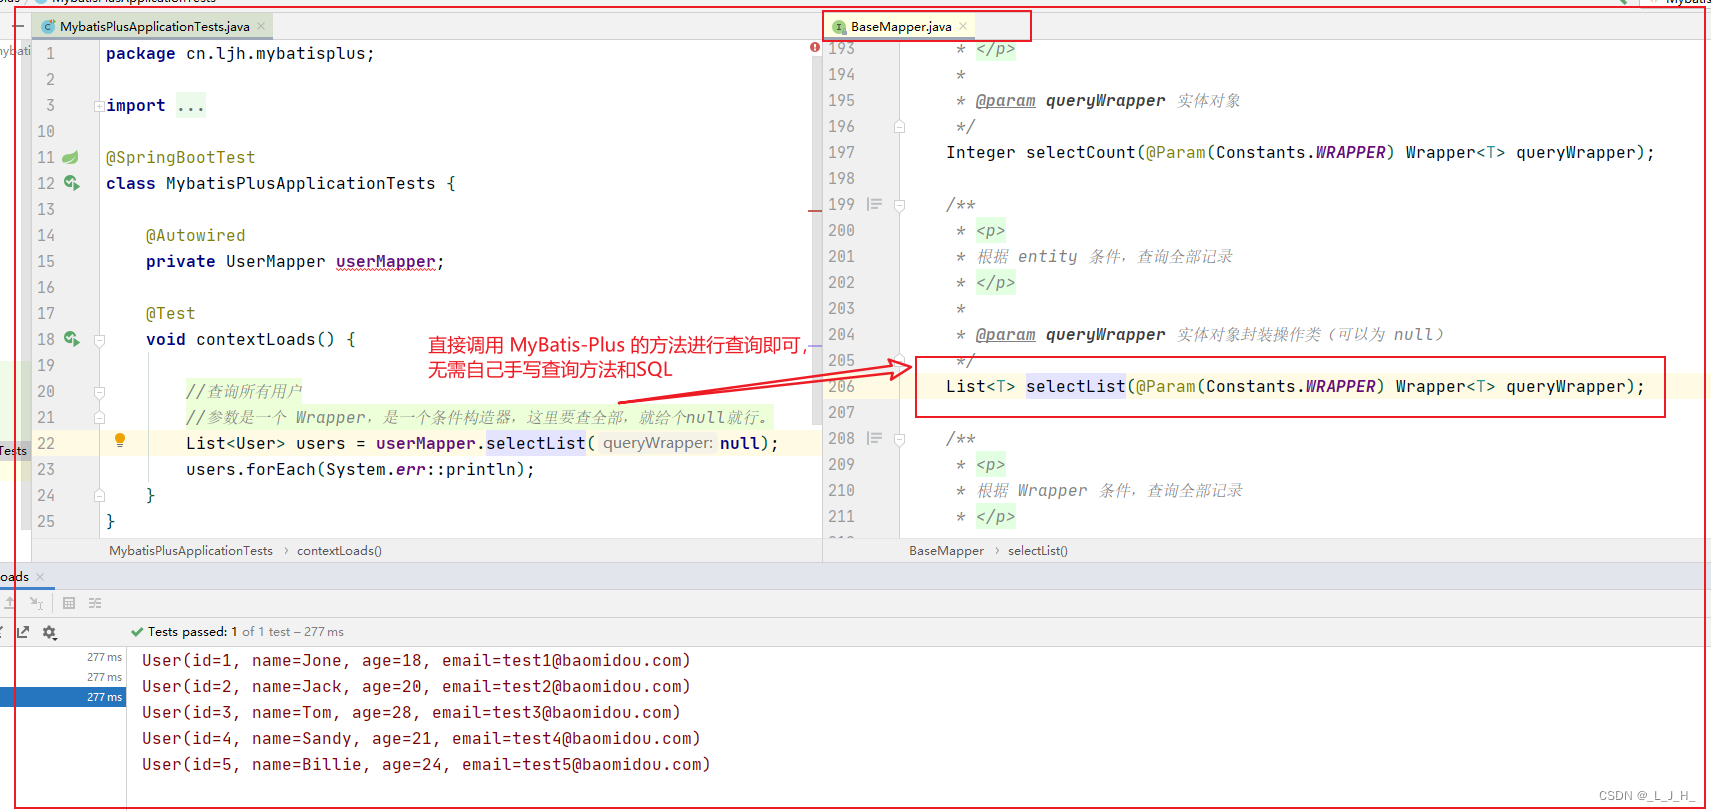
Task: Click 'package cn.ljh.mybatisplus;' on line 1
Action: click(241, 54)
